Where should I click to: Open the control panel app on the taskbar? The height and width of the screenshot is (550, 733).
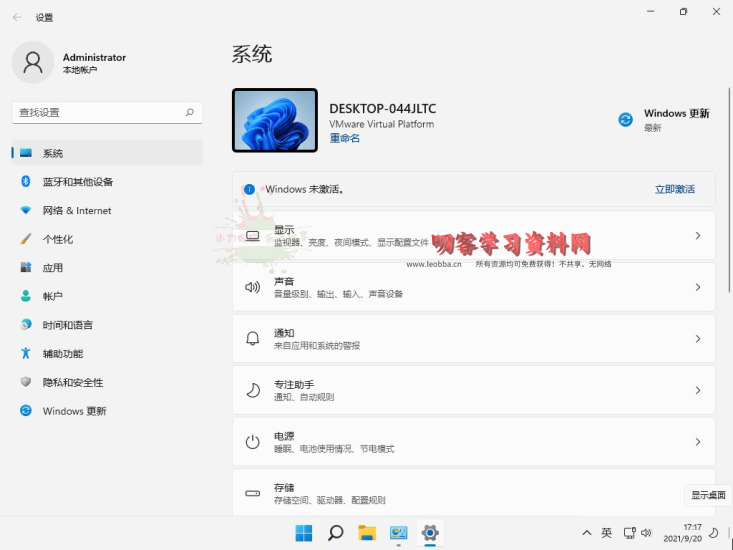[398, 533]
